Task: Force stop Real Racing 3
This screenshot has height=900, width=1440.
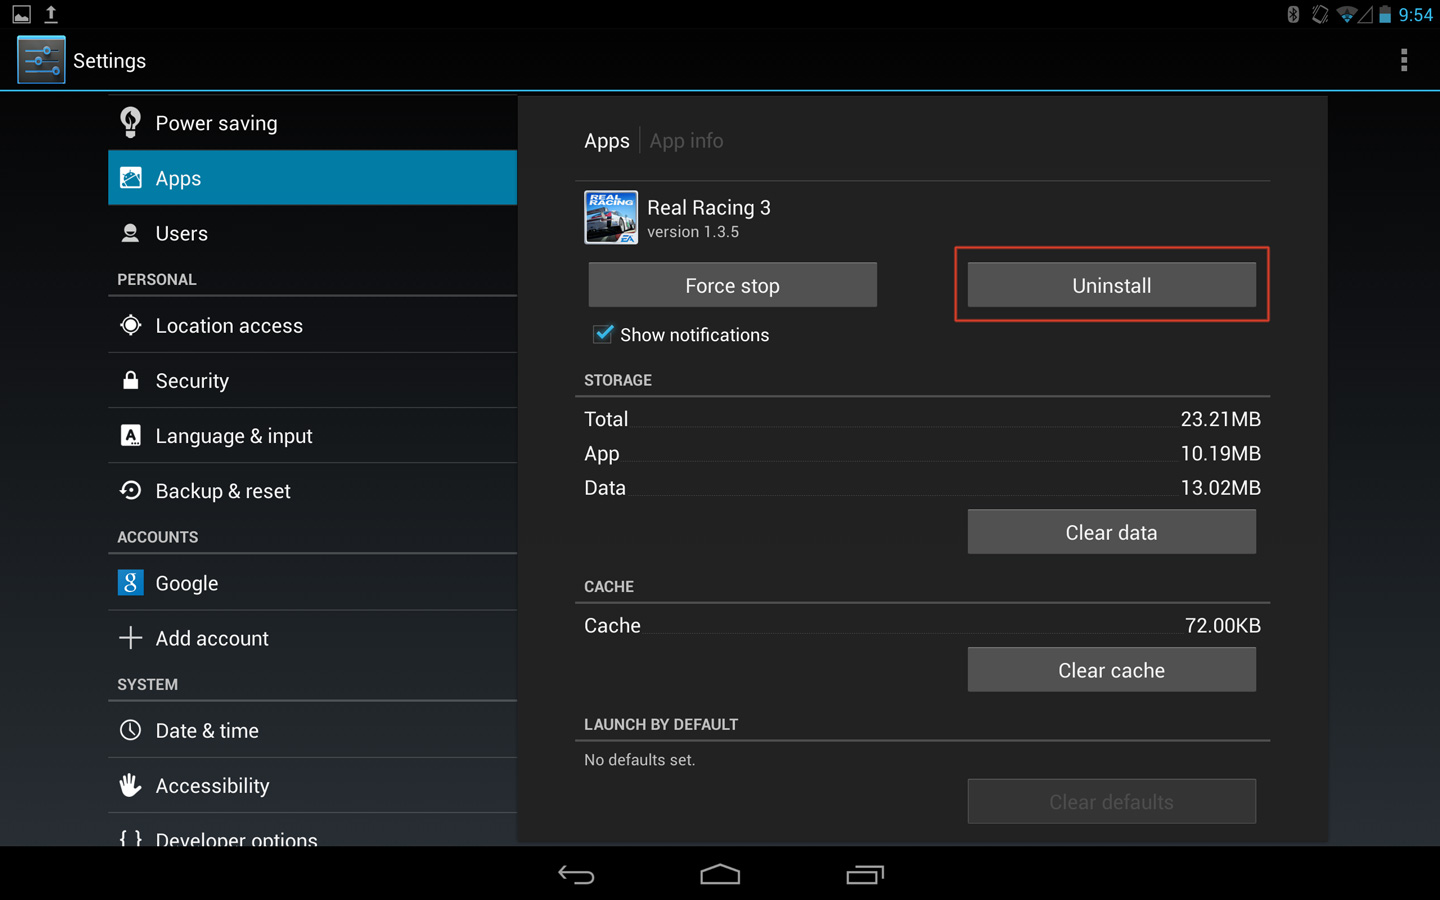Action: point(732,285)
